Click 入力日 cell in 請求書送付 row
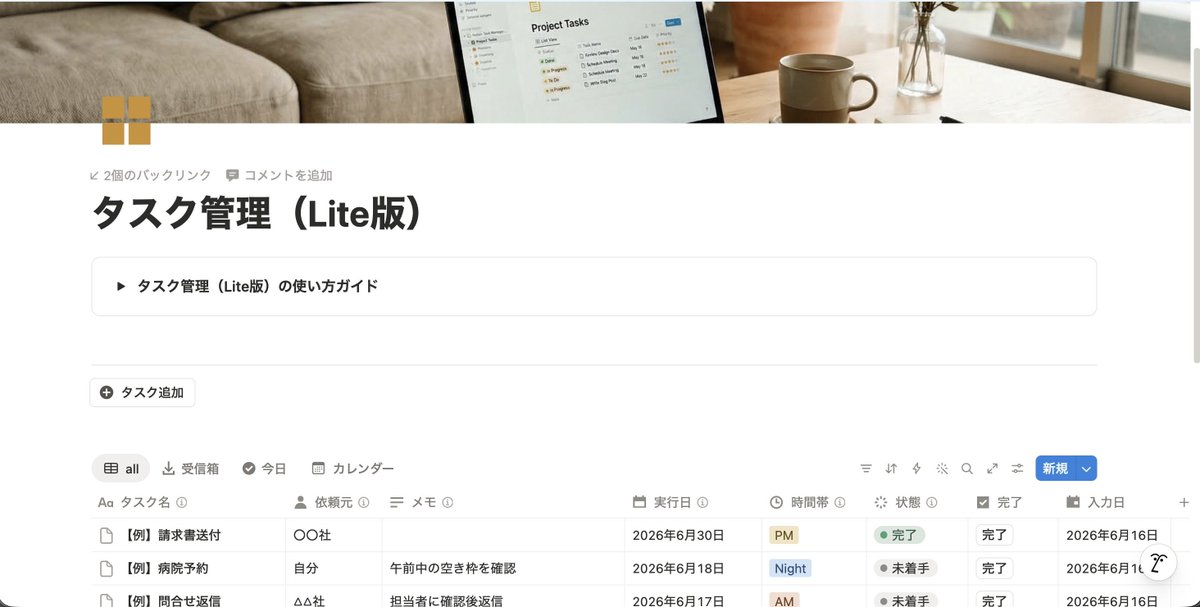Viewport: 1200px width, 607px height. pyautogui.click(x=1114, y=535)
